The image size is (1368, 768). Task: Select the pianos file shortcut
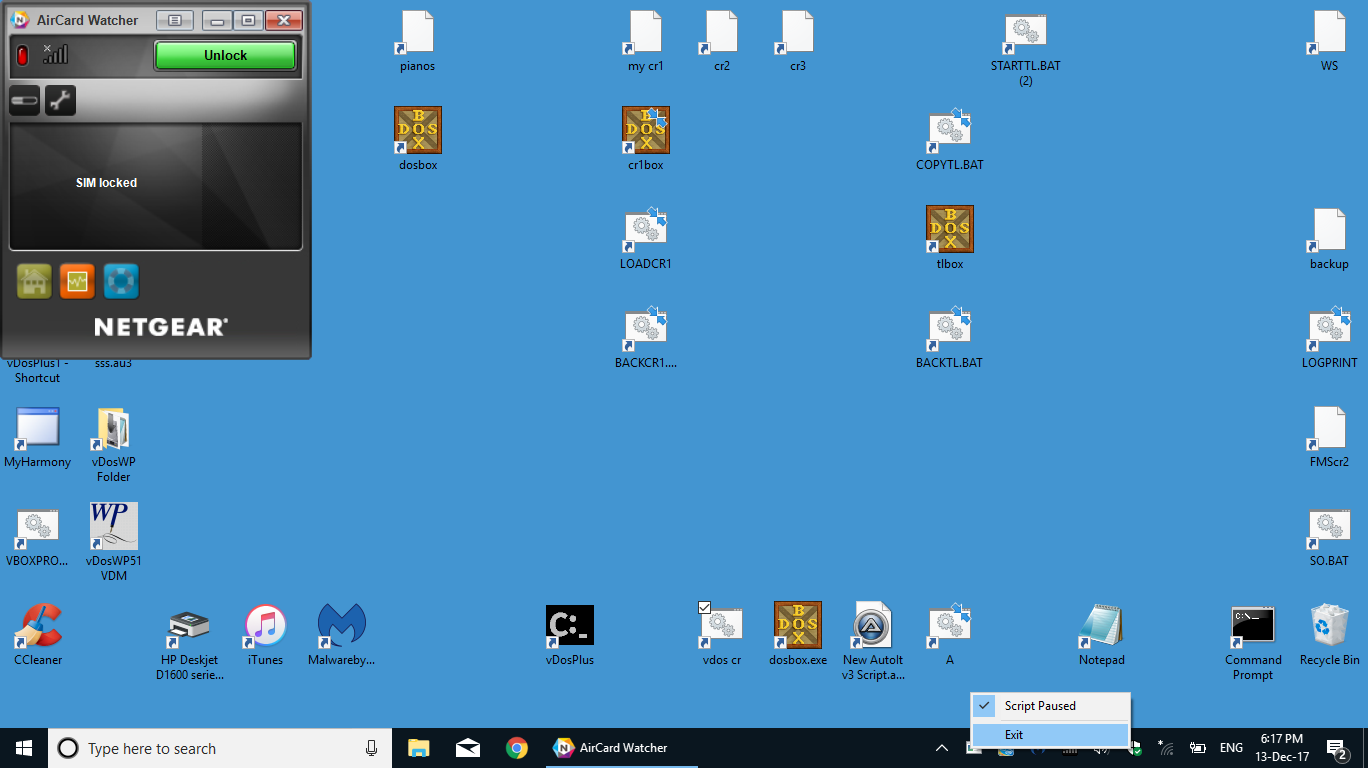point(418,40)
